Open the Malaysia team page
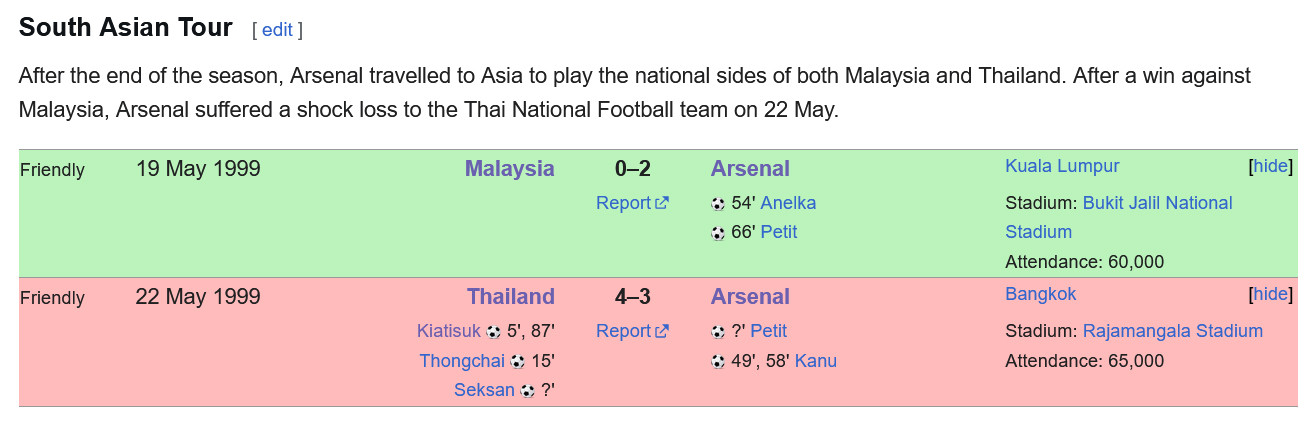 (509, 168)
